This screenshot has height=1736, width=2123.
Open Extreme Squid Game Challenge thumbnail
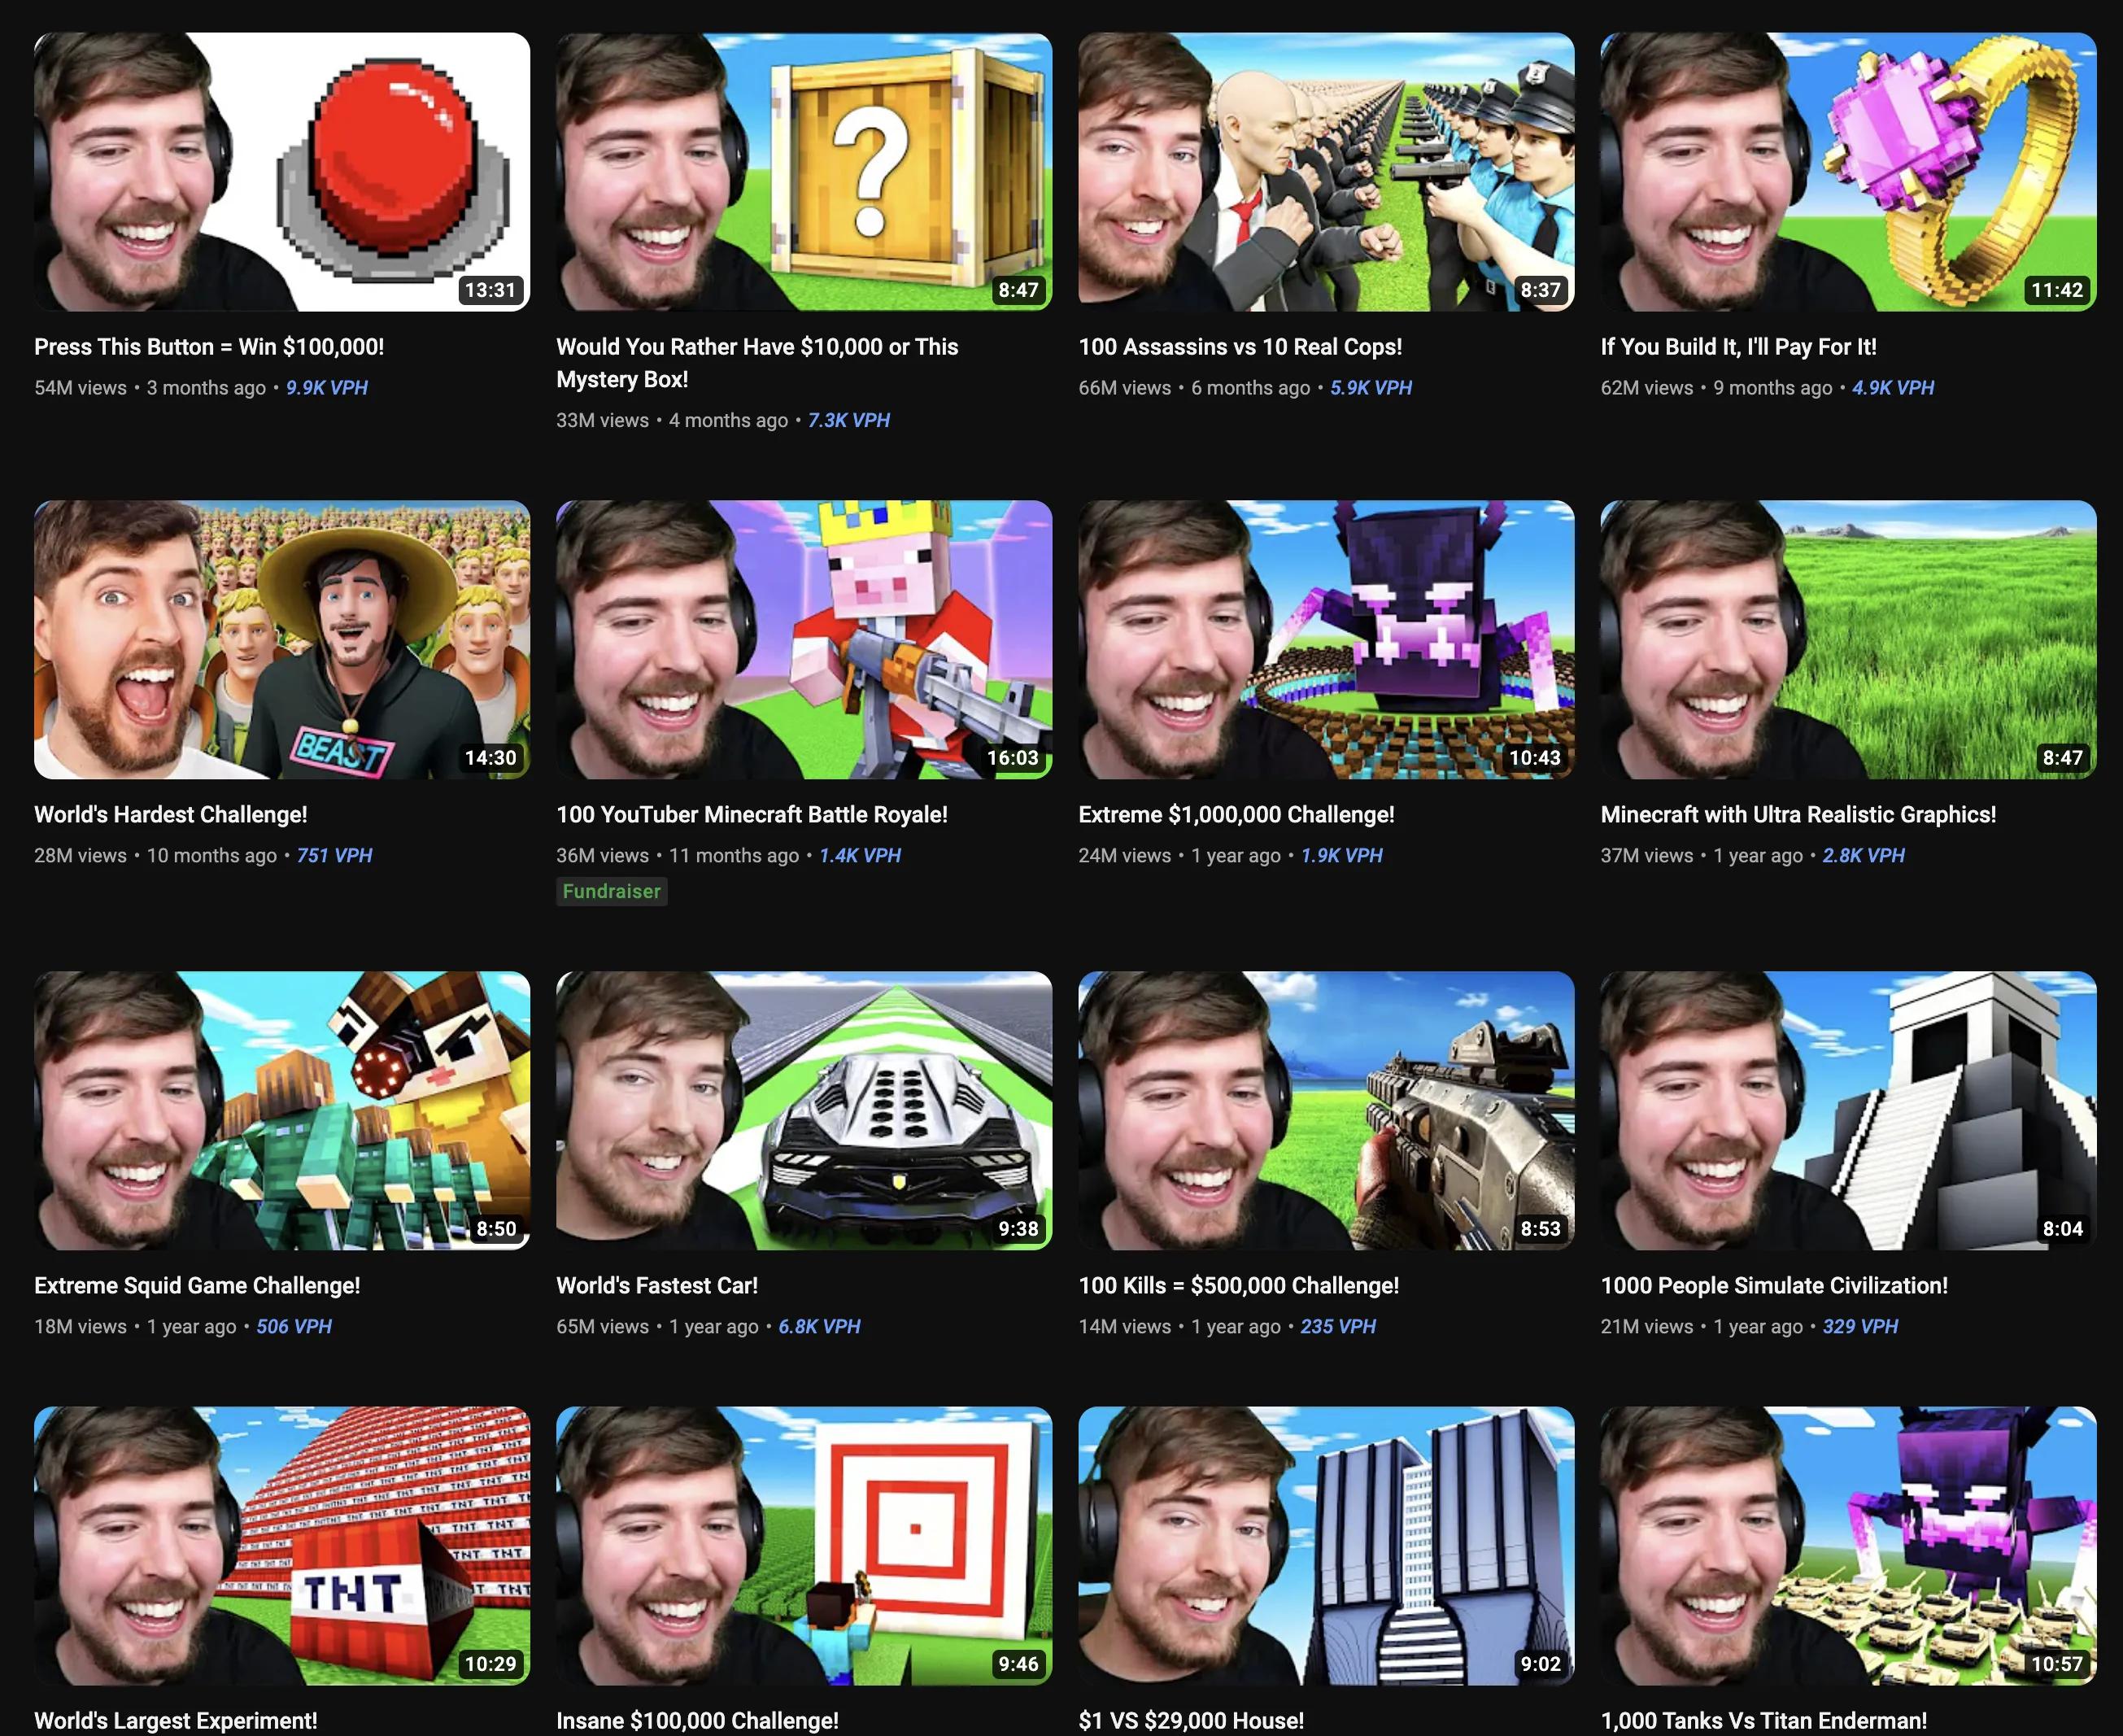pos(281,1110)
